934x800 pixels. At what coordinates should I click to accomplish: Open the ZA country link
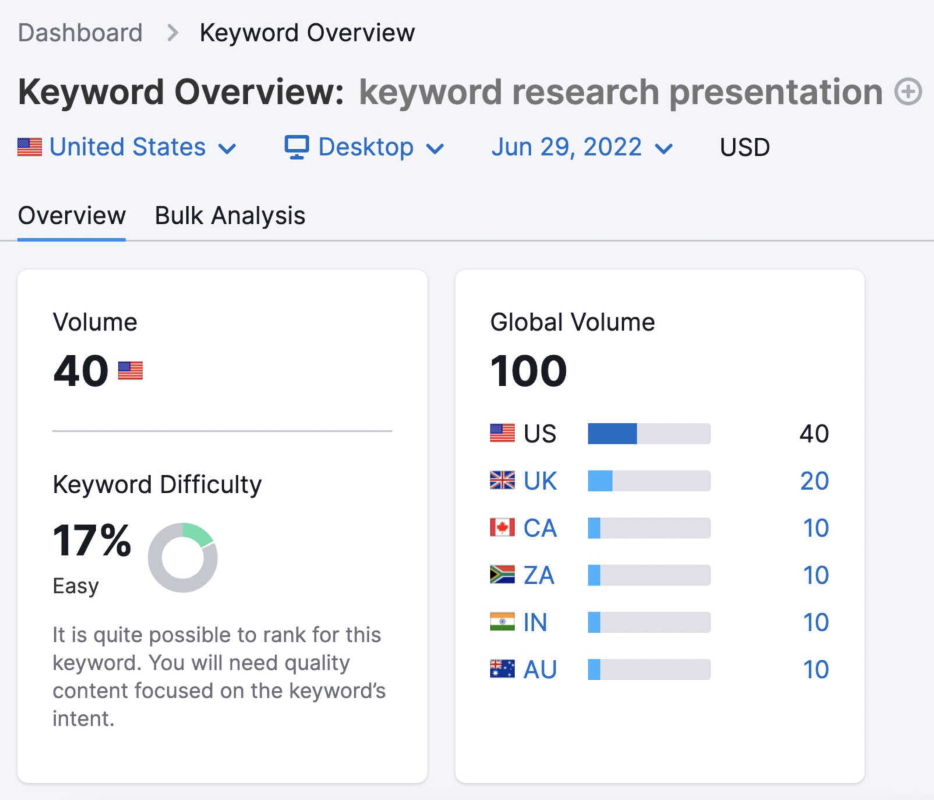[539, 575]
